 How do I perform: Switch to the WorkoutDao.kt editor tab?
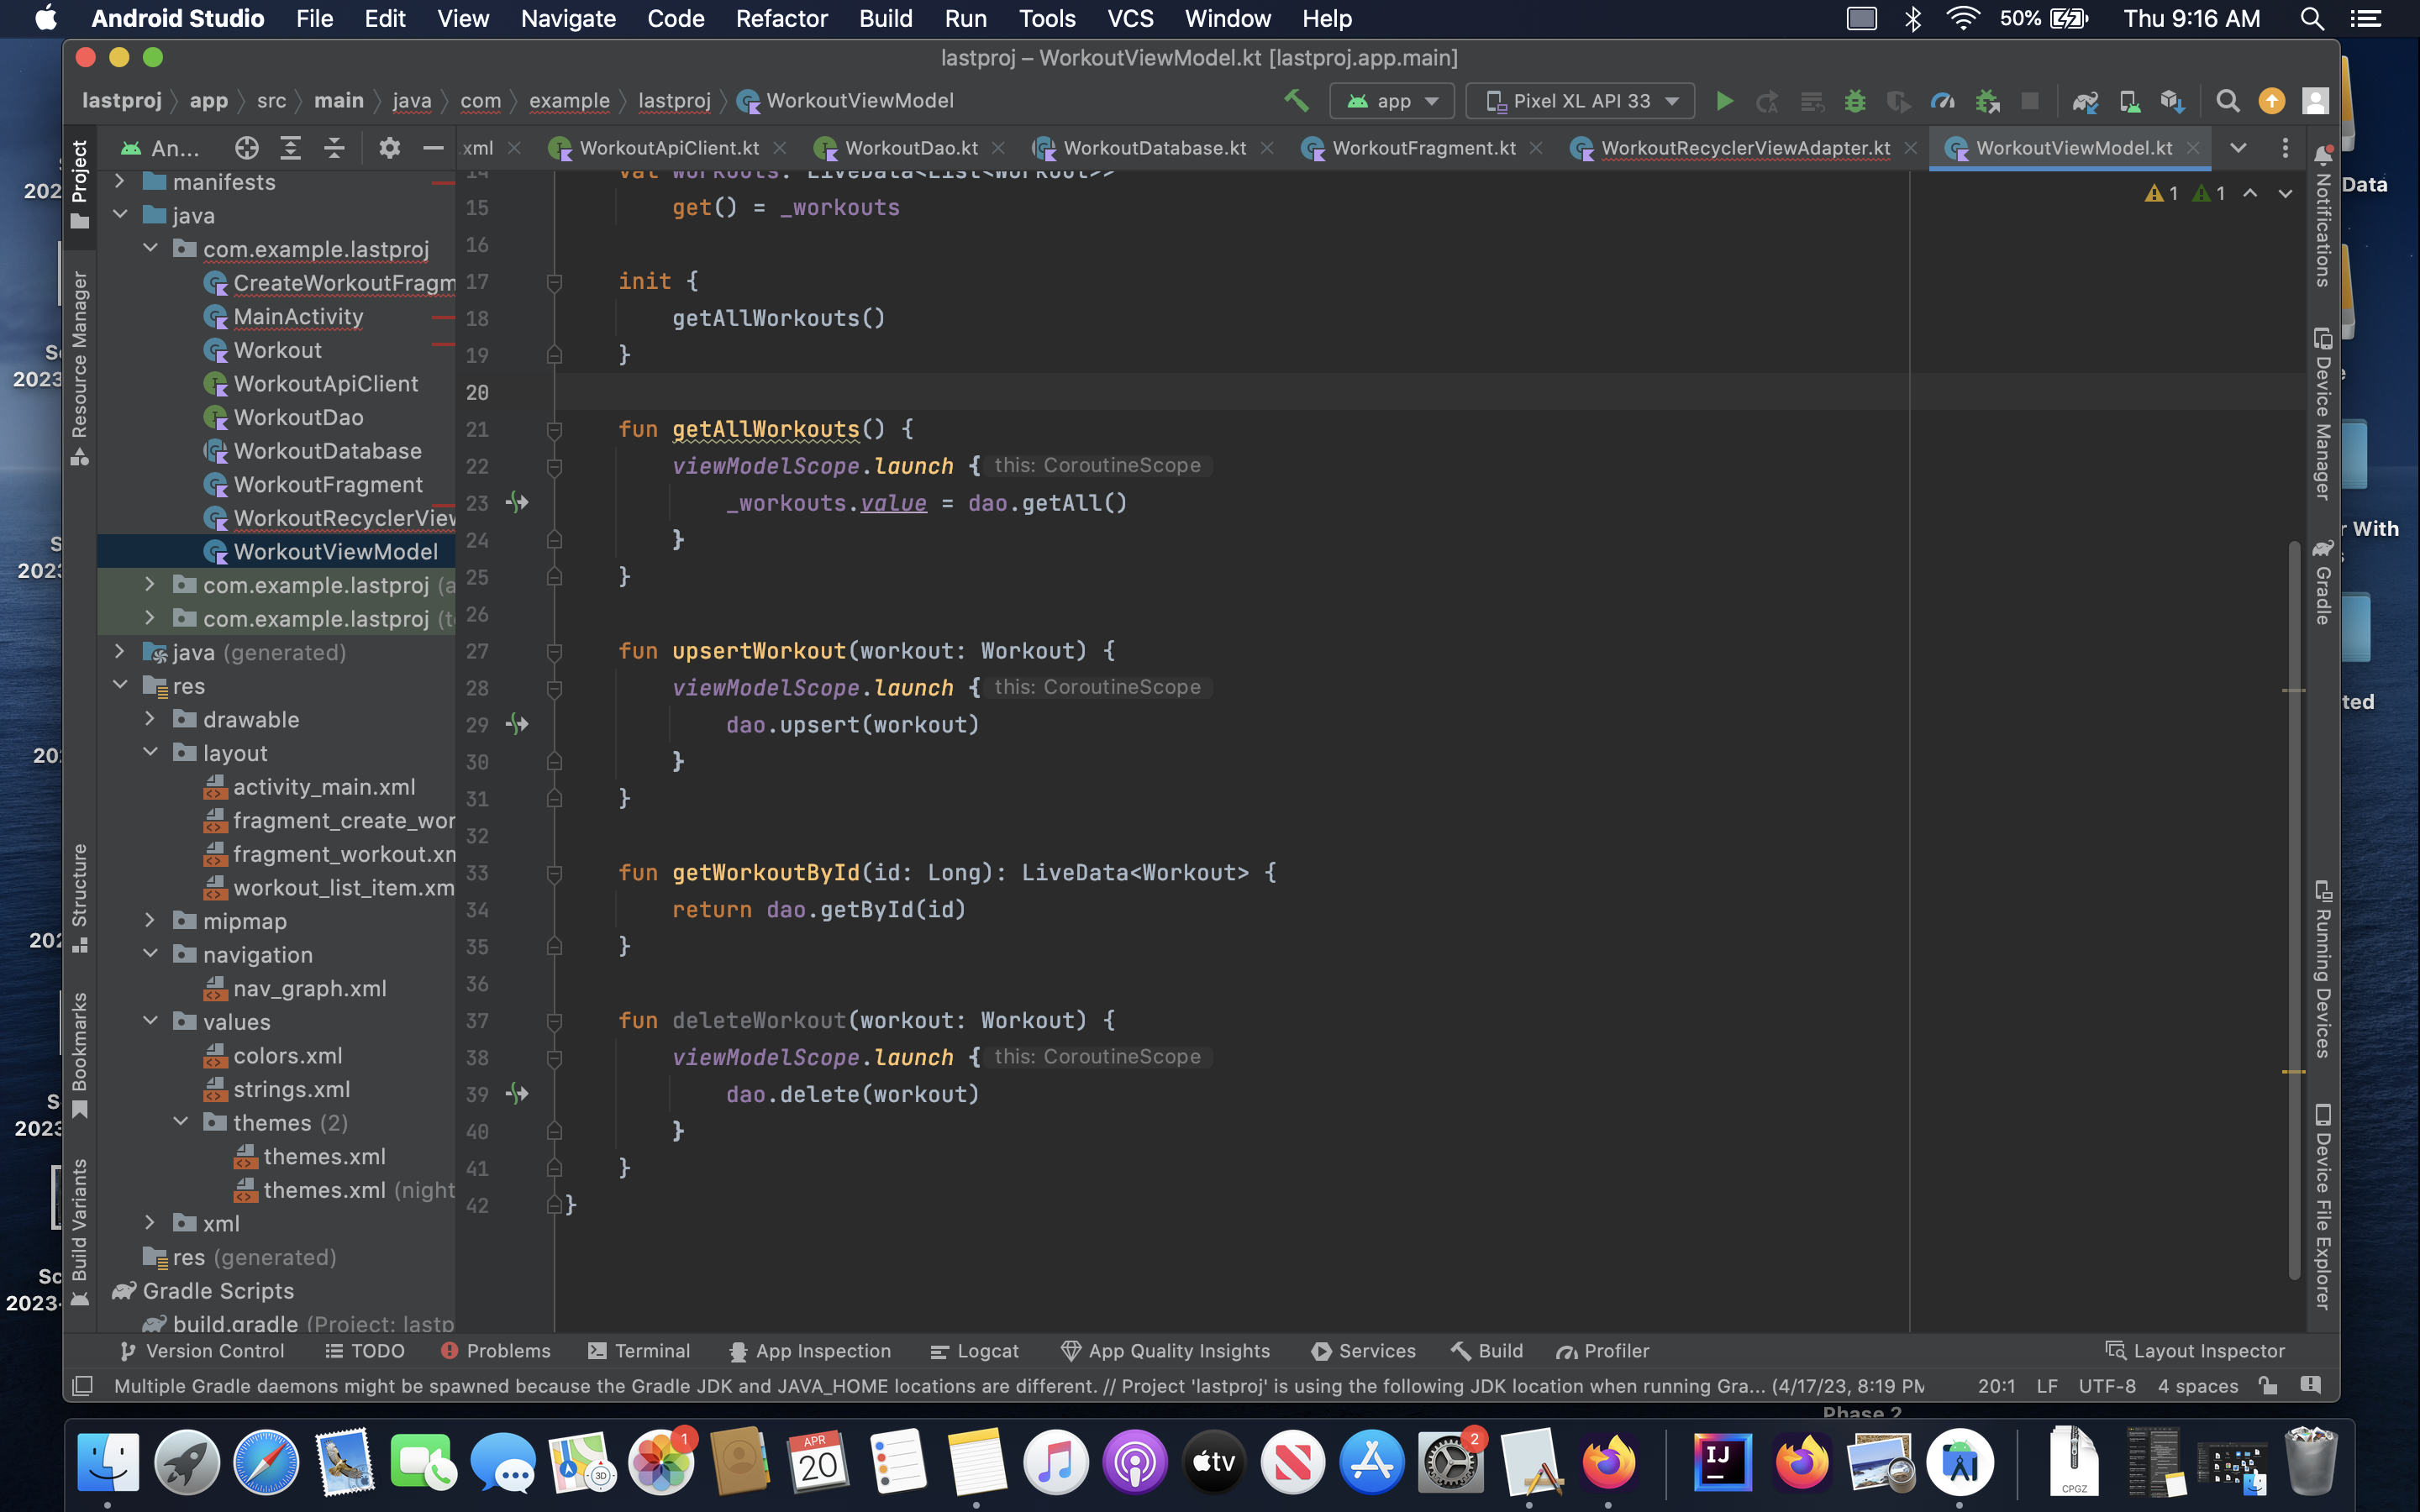[x=910, y=148]
